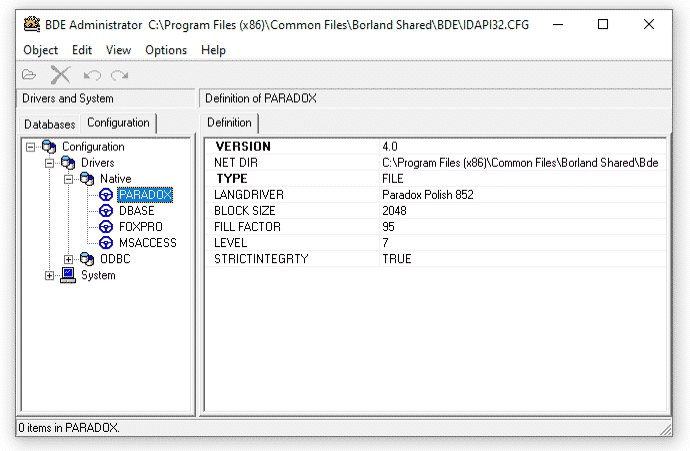
Task: Expand the System tree node
Action: coord(49,275)
